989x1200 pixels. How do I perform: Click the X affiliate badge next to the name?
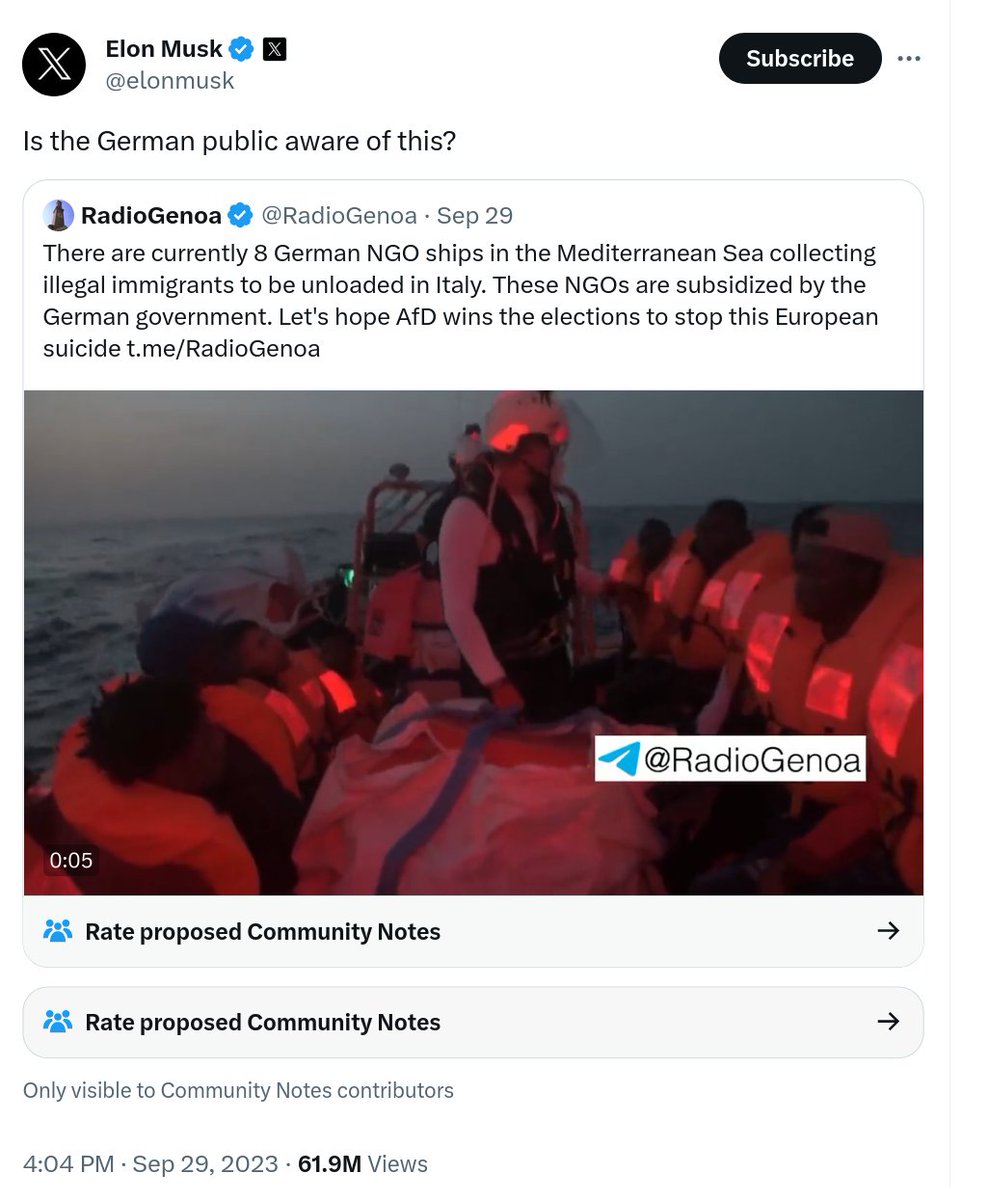click(x=274, y=48)
